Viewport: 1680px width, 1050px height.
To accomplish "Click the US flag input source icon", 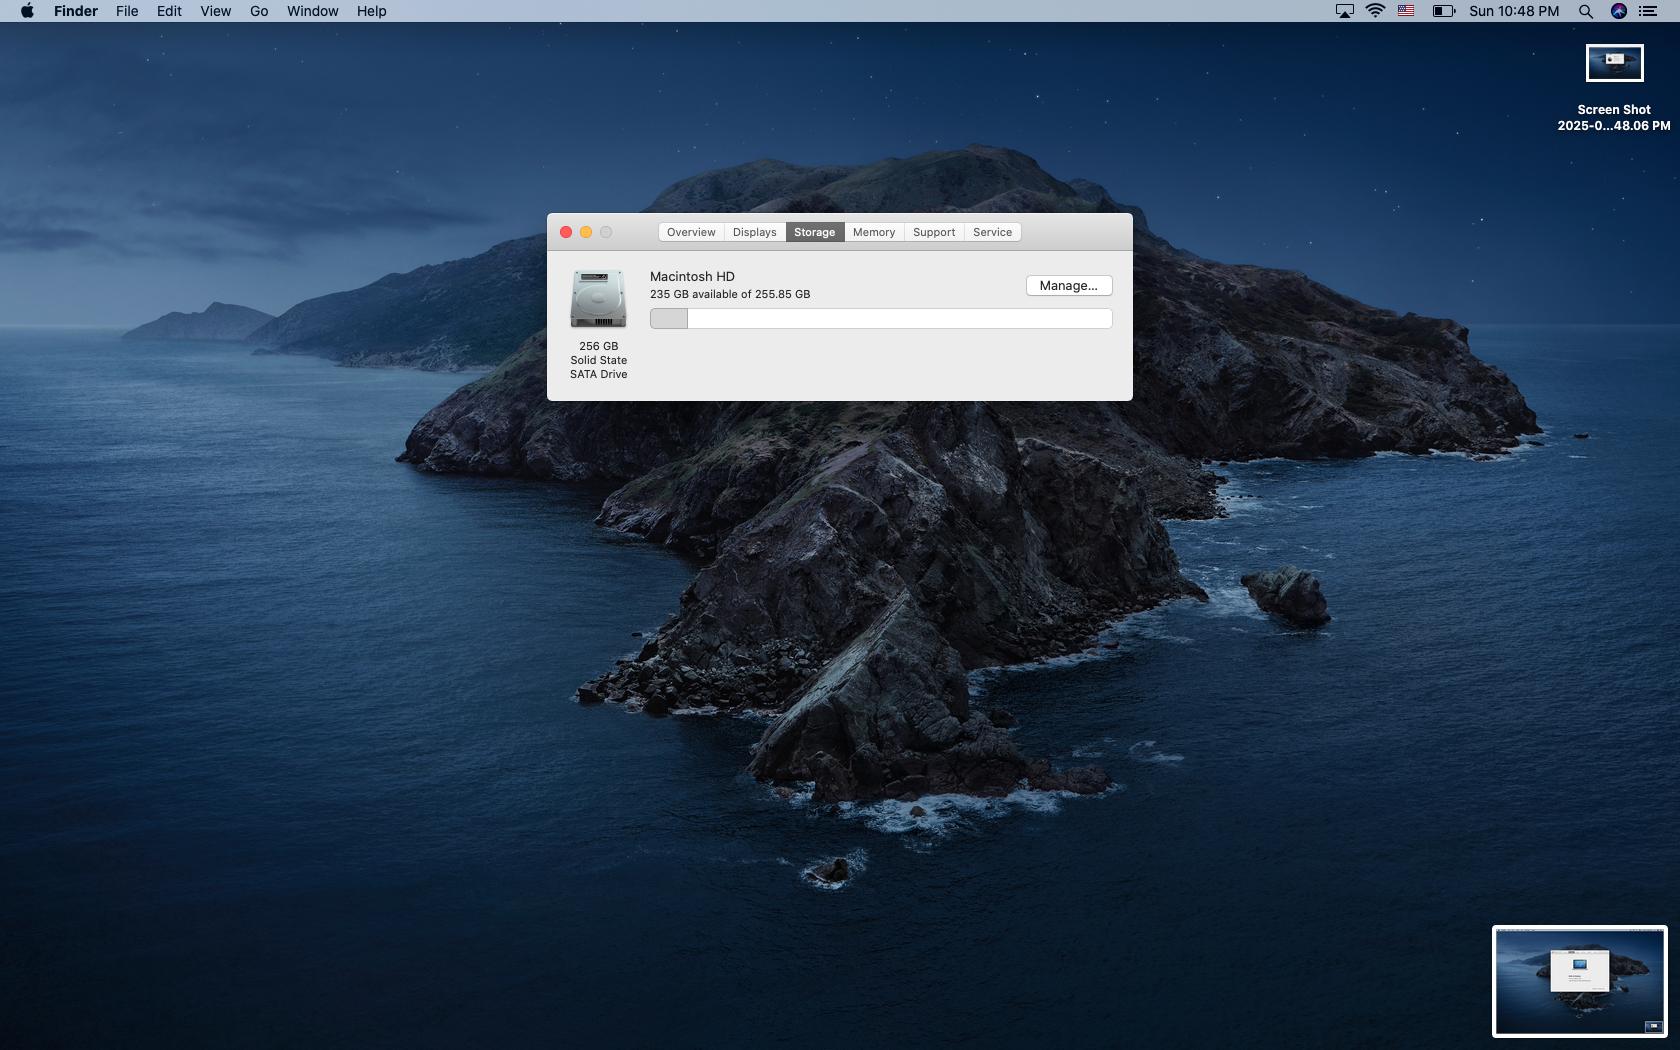I will click(1406, 11).
